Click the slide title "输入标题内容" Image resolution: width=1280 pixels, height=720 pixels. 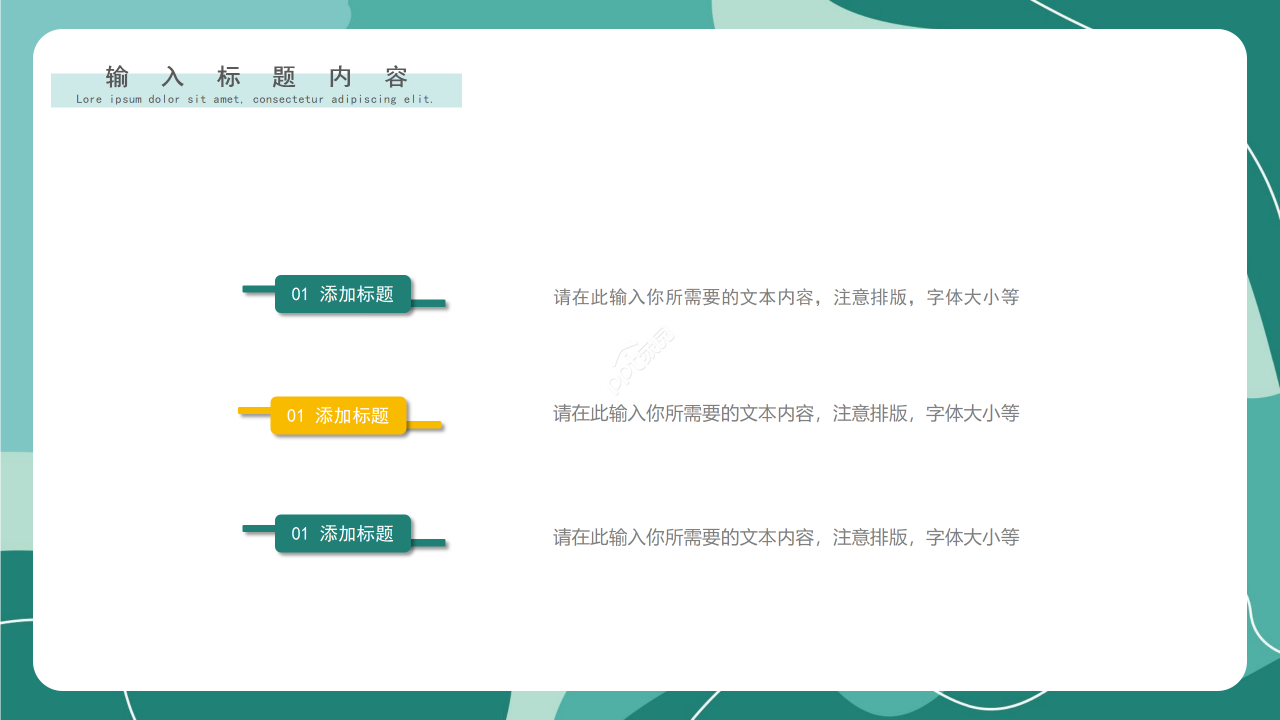point(258,76)
